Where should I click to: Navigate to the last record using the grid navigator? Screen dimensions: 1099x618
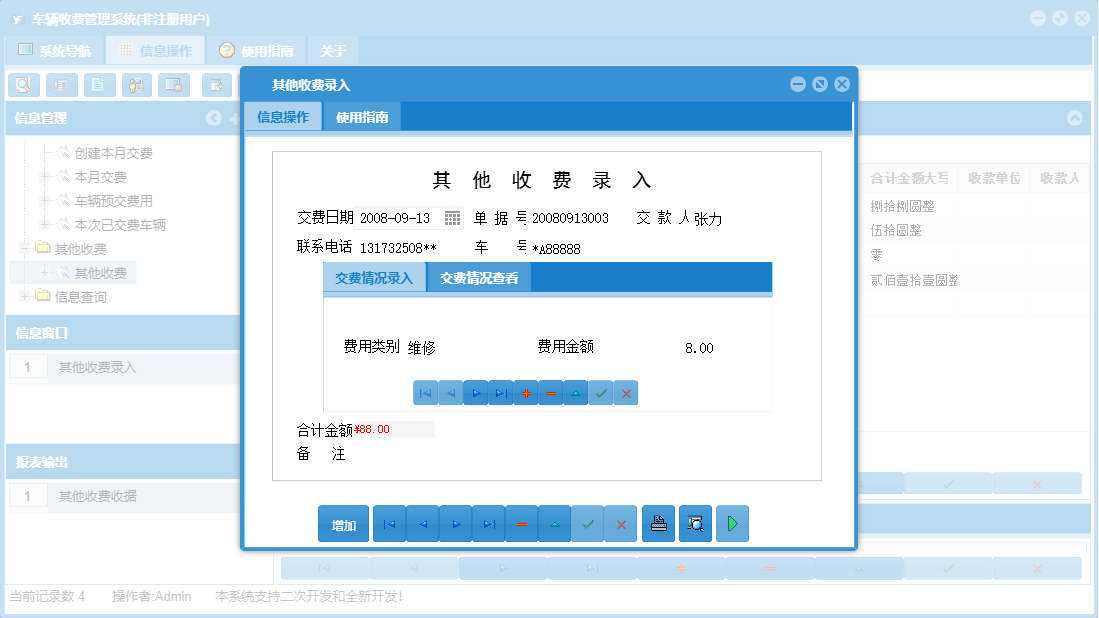pyautogui.click(x=501, y=392)
